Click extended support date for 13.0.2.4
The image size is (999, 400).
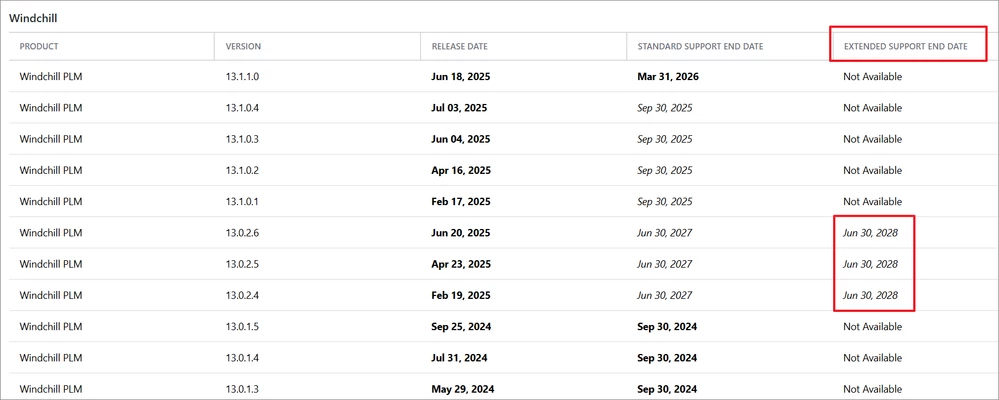click(870, 295)
